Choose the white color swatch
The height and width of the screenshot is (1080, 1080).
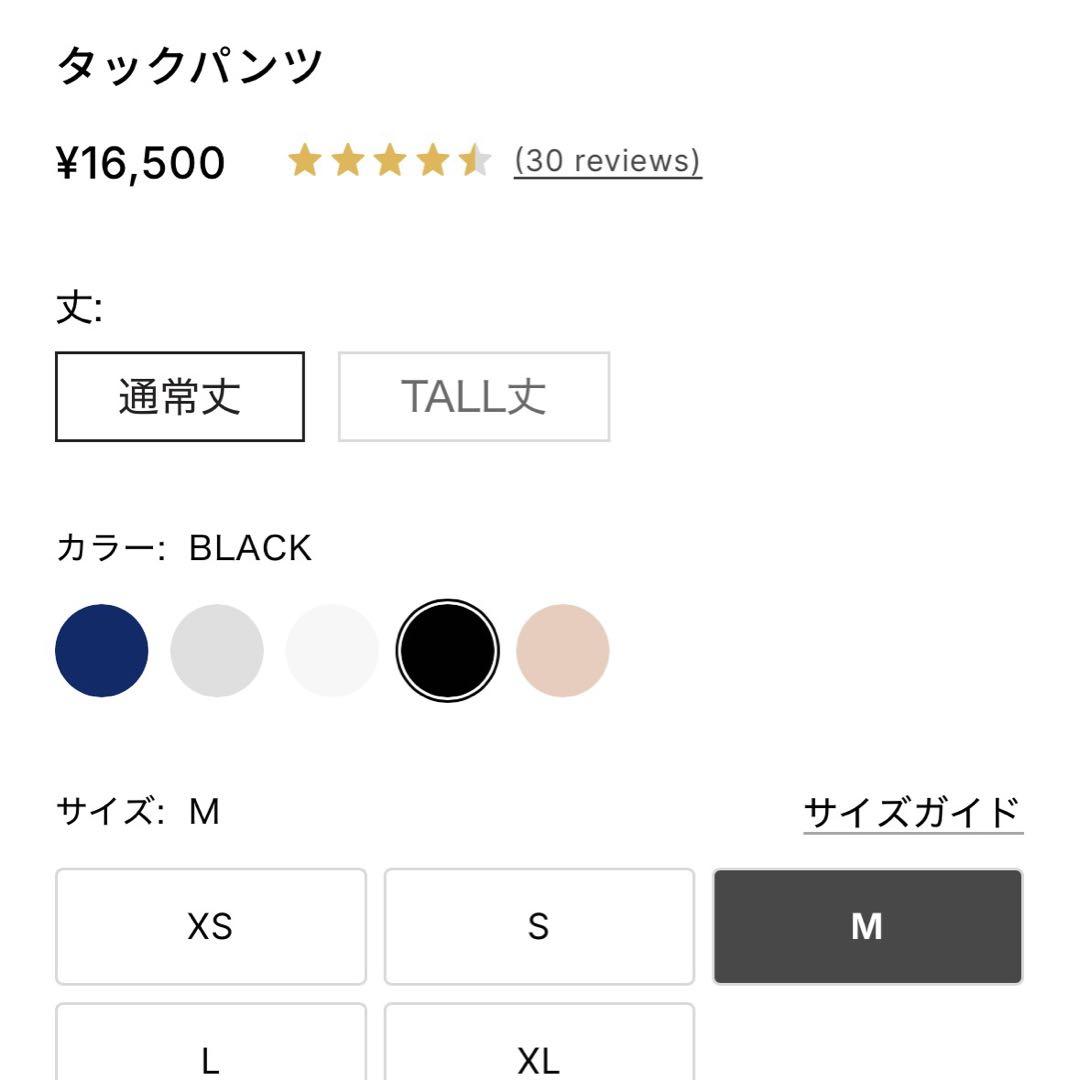pyautogui.click(x=332, y=651)
